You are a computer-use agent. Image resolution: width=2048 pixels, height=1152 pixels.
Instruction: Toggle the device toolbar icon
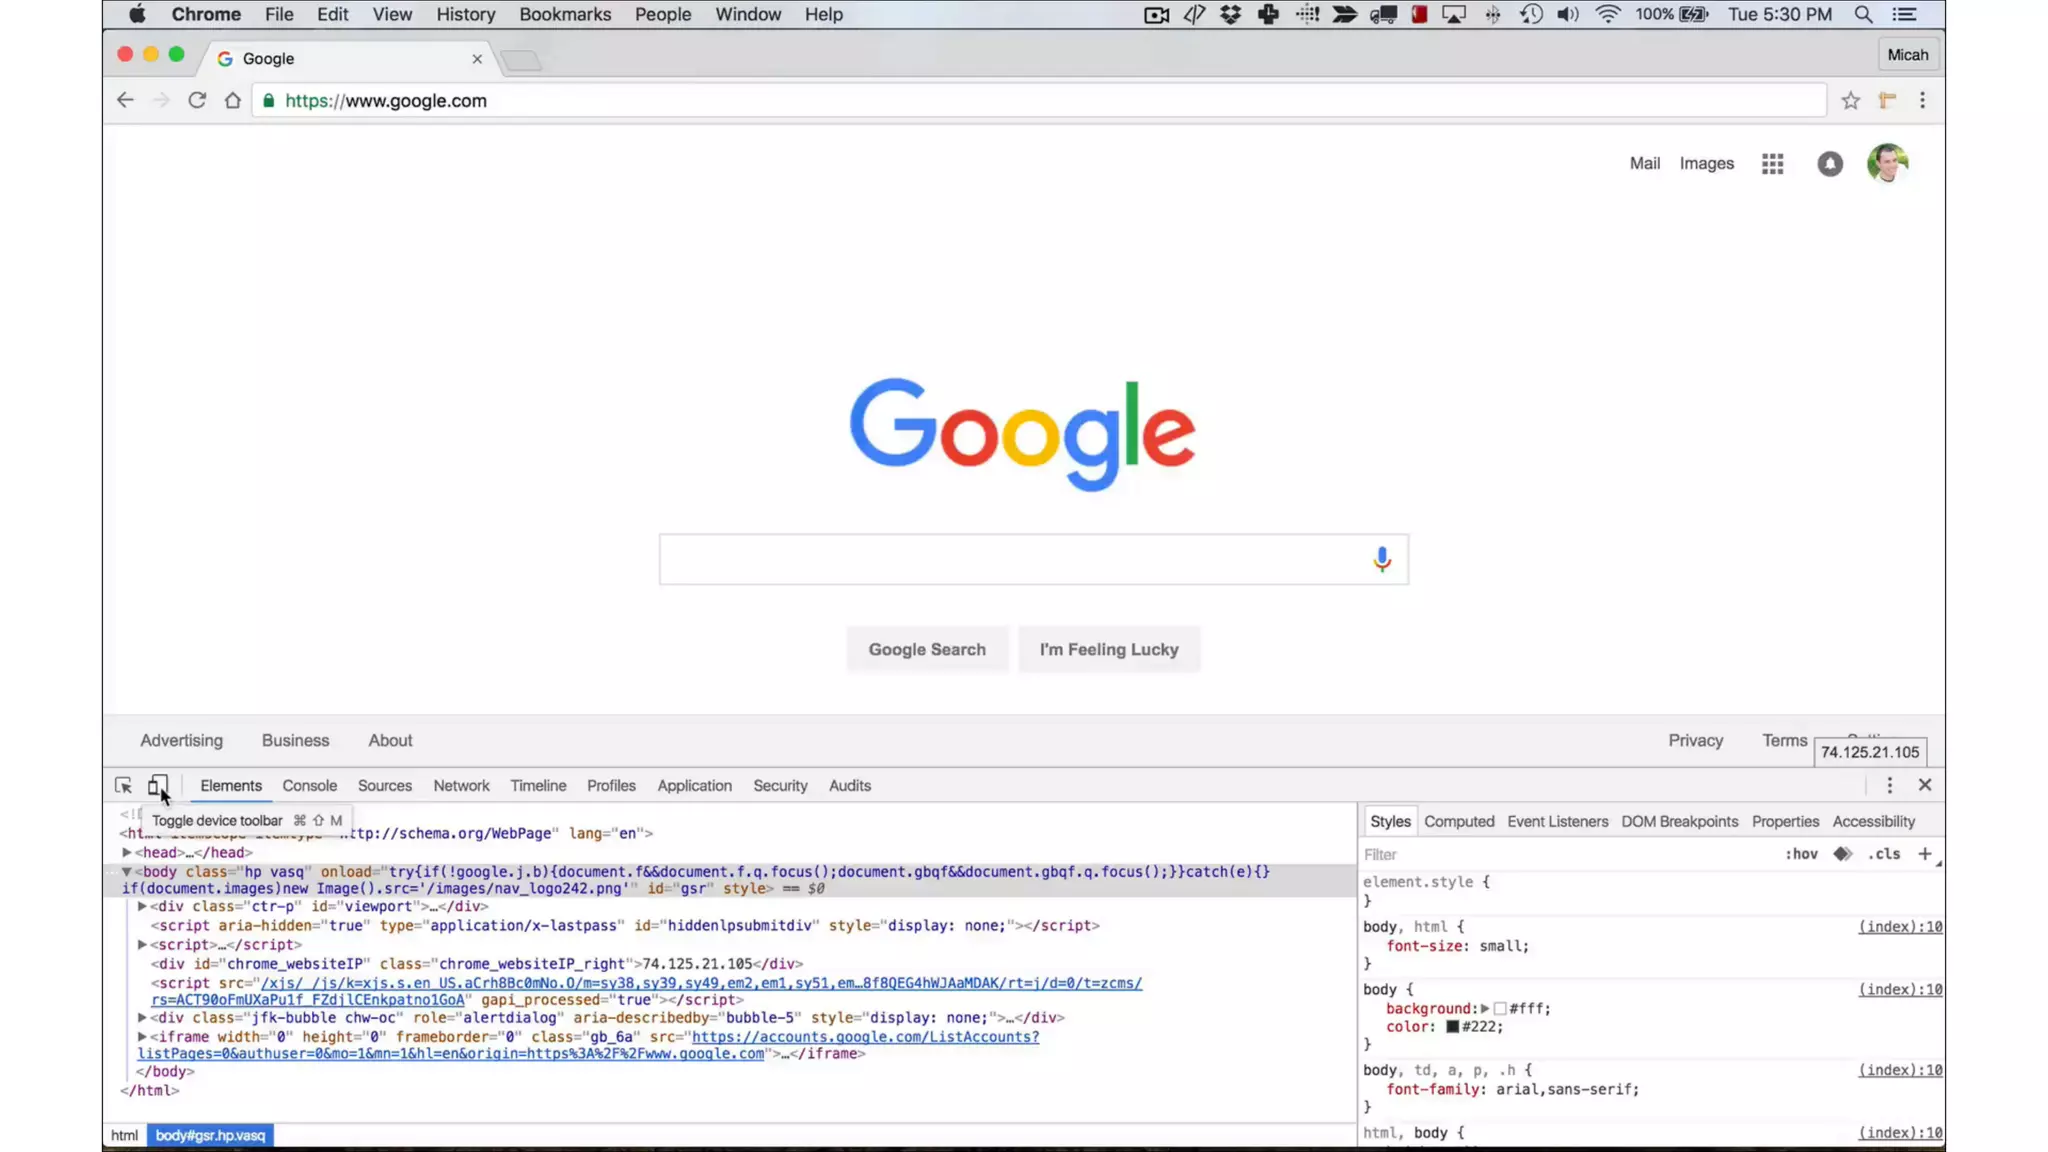click(158, 786)
